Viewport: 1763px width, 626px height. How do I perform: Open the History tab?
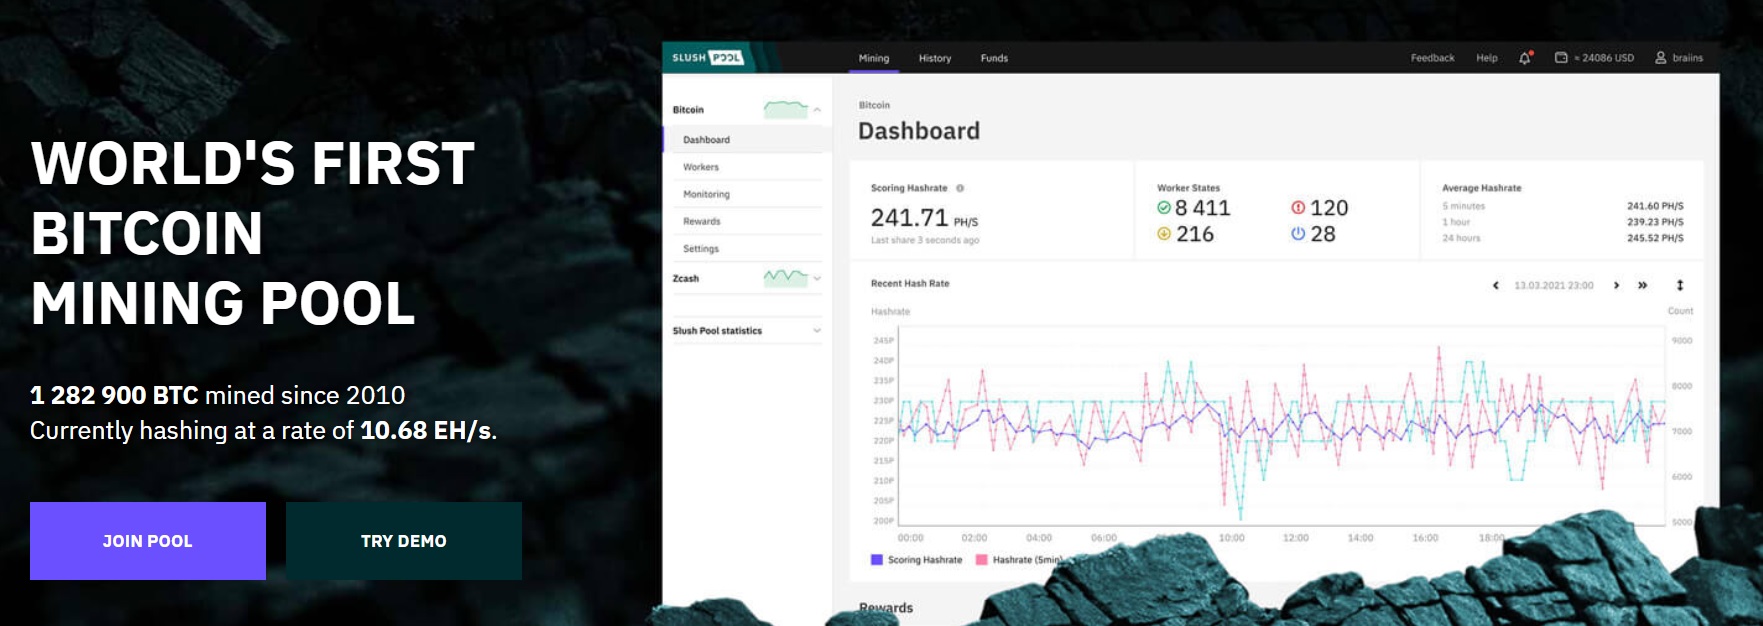(x=935, y=58)
